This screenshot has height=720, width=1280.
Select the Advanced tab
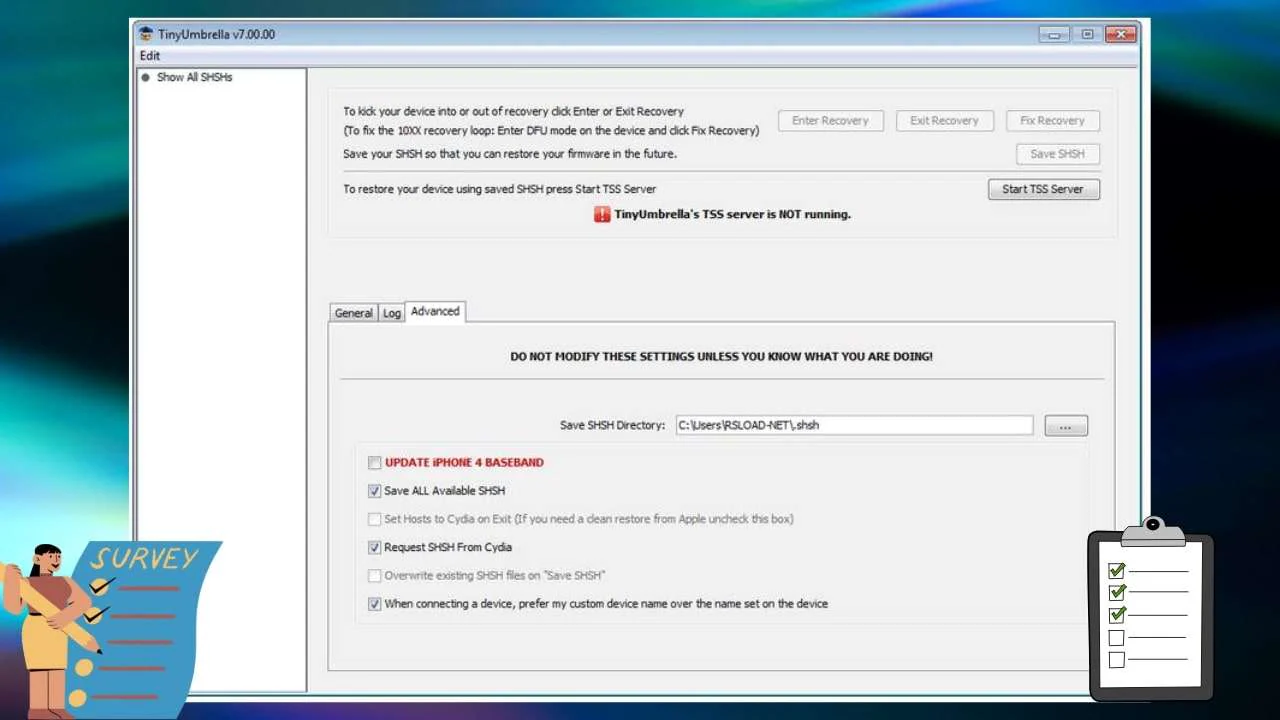(435, 311)
